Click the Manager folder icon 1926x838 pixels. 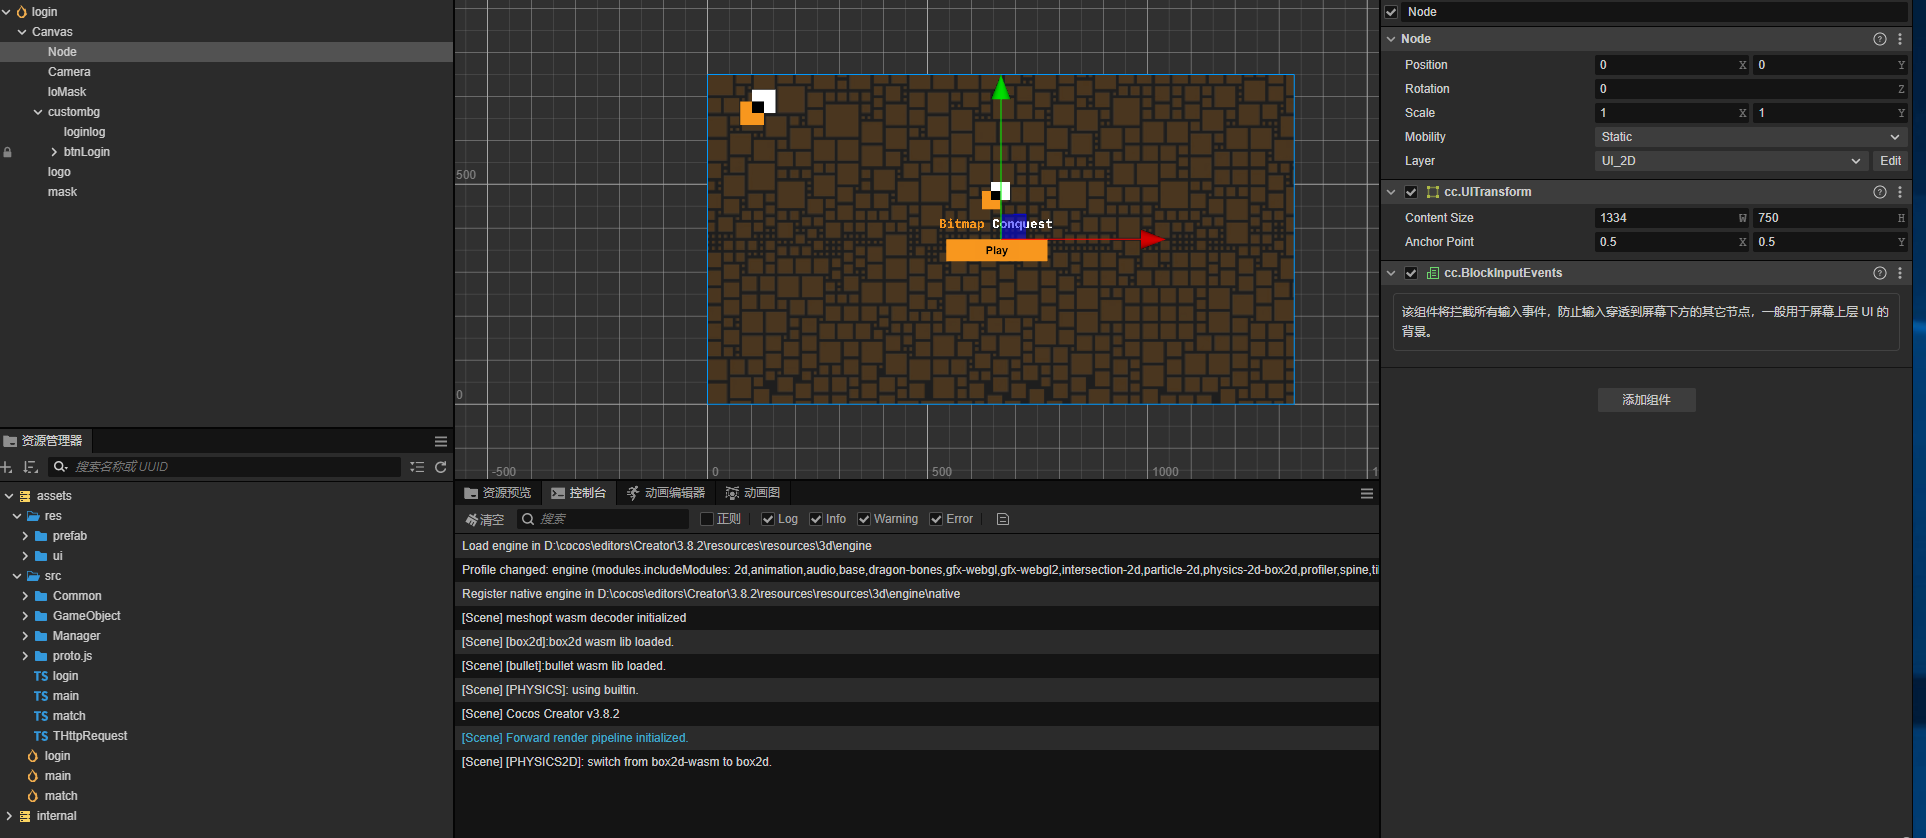point(41,636)
